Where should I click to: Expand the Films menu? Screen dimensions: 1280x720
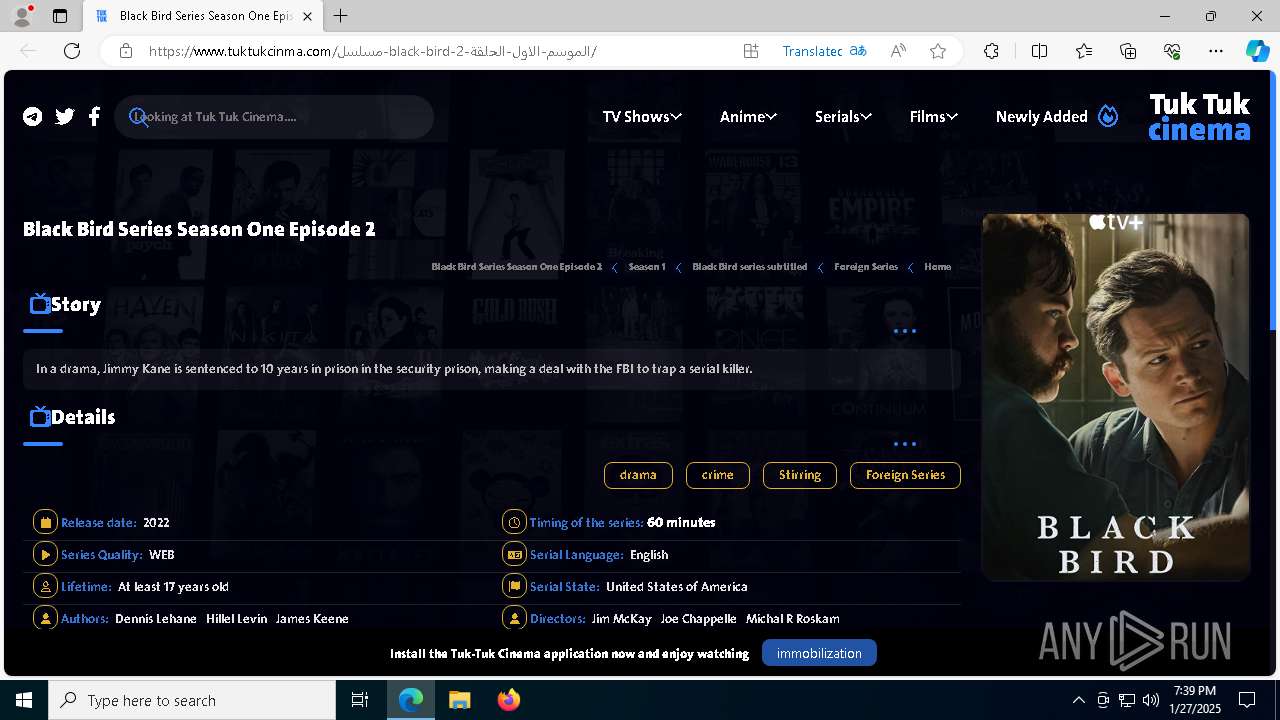point(934,117)
